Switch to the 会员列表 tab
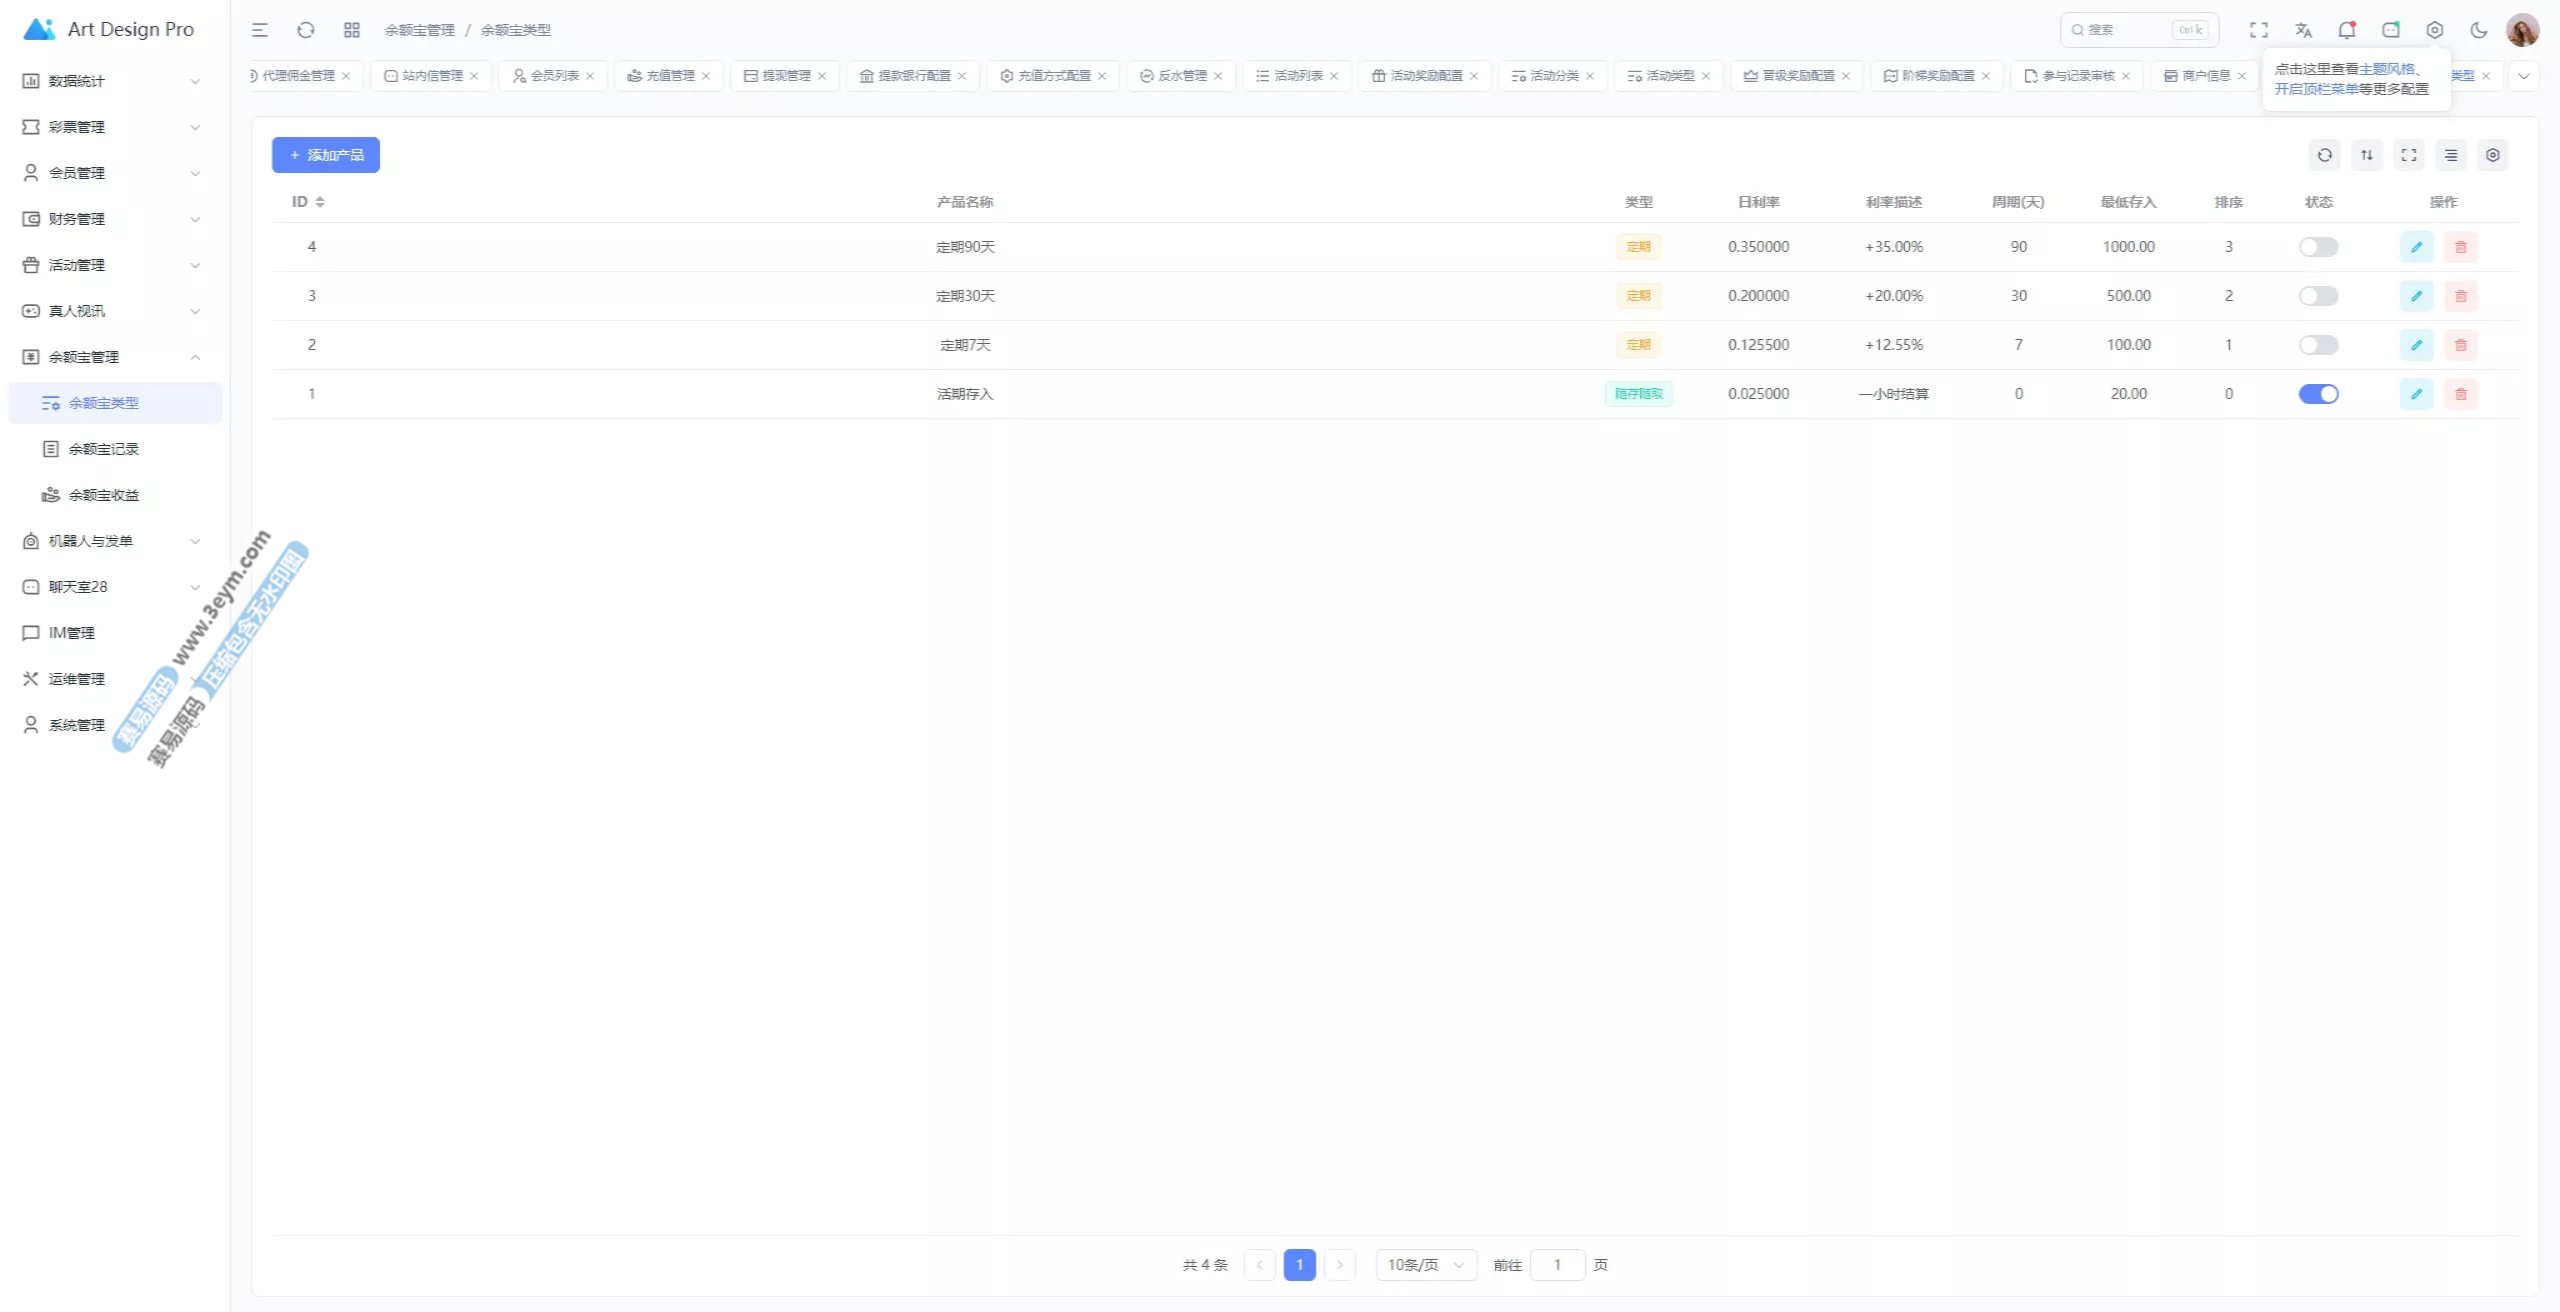 point(554,76)
